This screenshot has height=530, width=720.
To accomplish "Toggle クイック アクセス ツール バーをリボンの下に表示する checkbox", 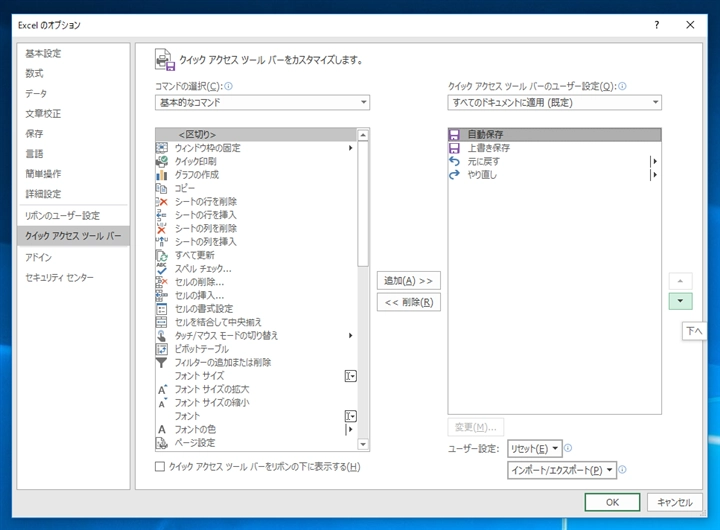I will point(160,467).
